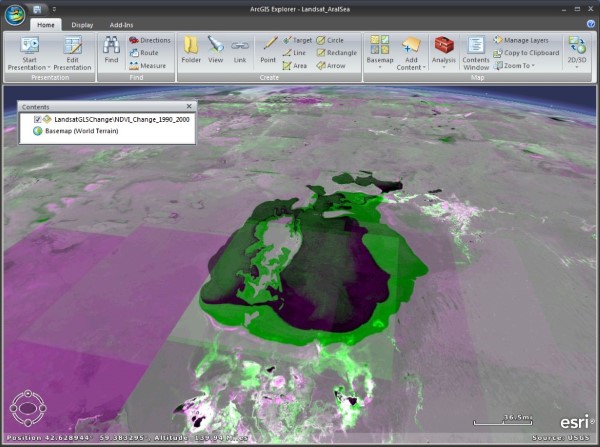Click the View flashlight tool

pos(215,49)
